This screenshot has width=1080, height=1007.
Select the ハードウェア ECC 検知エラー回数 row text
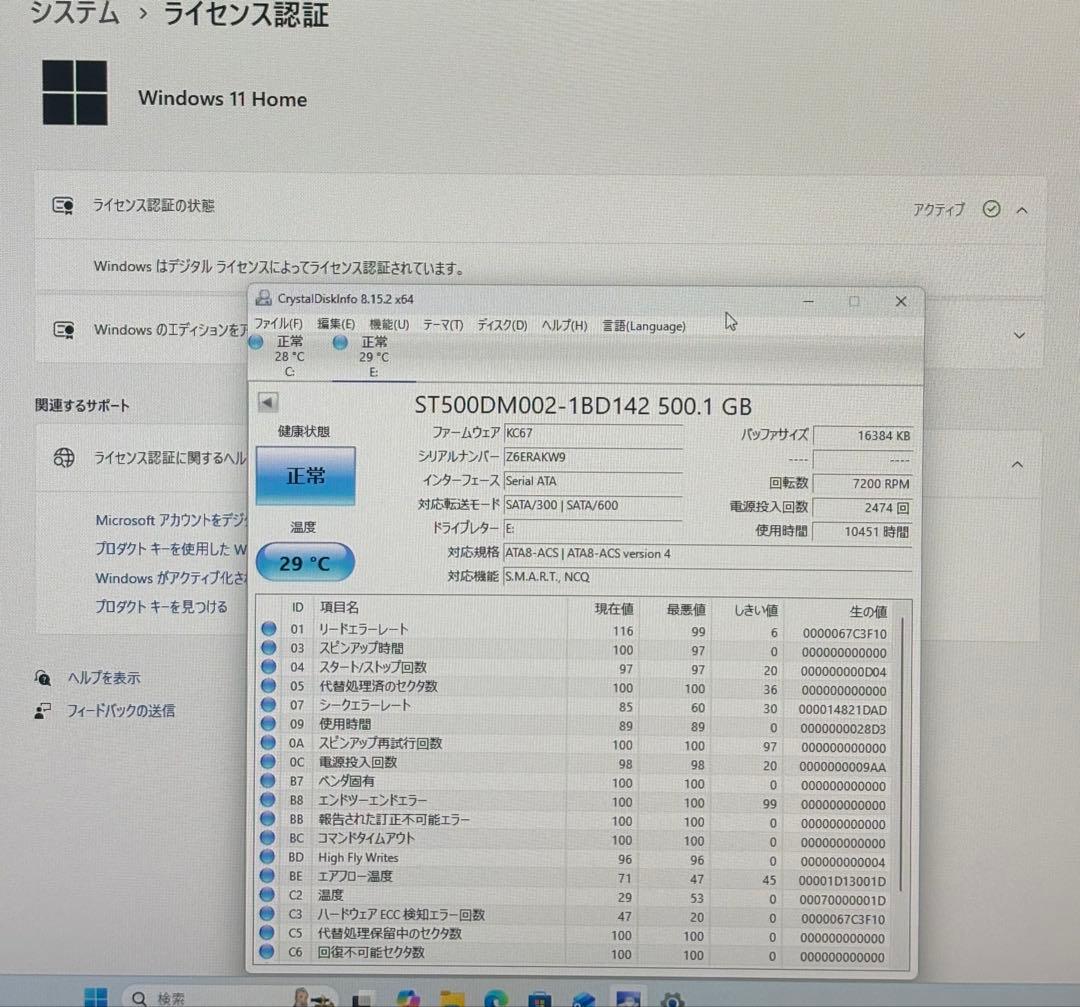402,915
